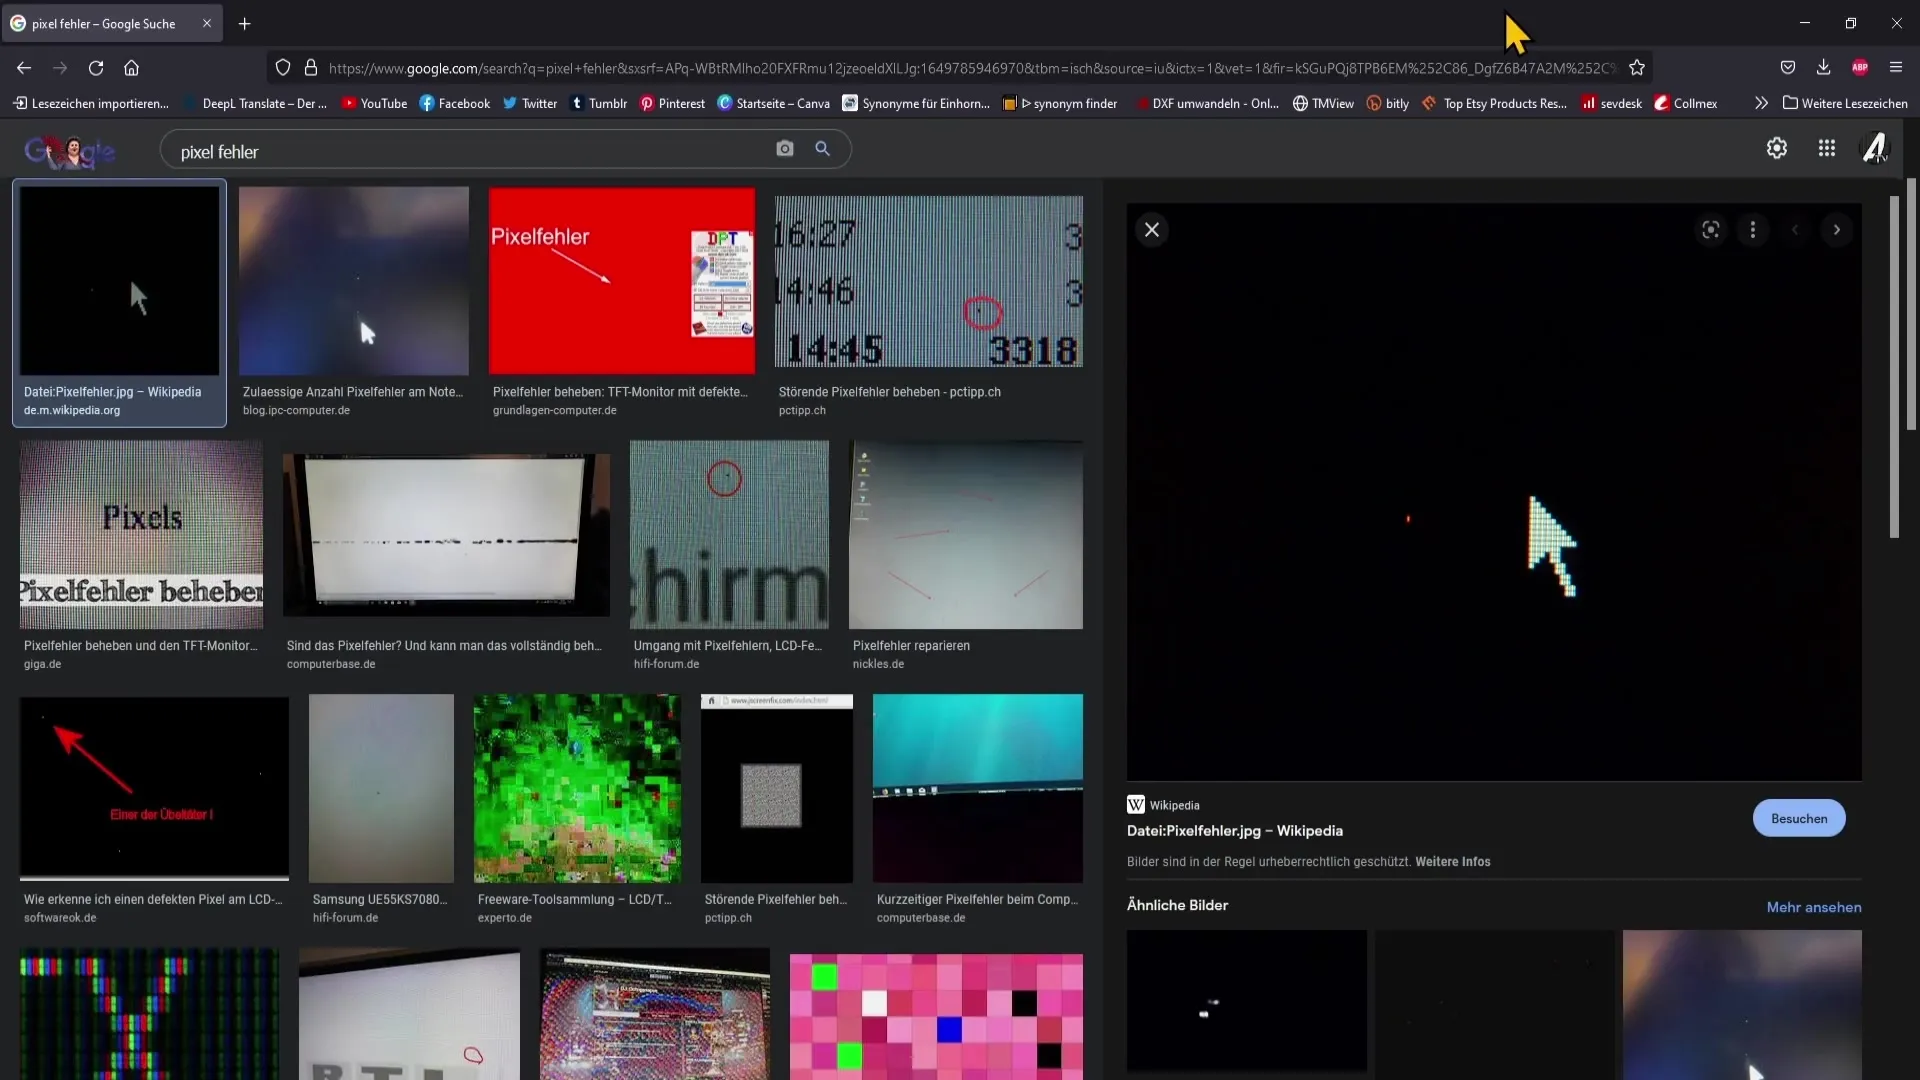Open the nickles.de Pixelfehler reparieren thumbnail

pyautogui.click(x=966, y=534)
